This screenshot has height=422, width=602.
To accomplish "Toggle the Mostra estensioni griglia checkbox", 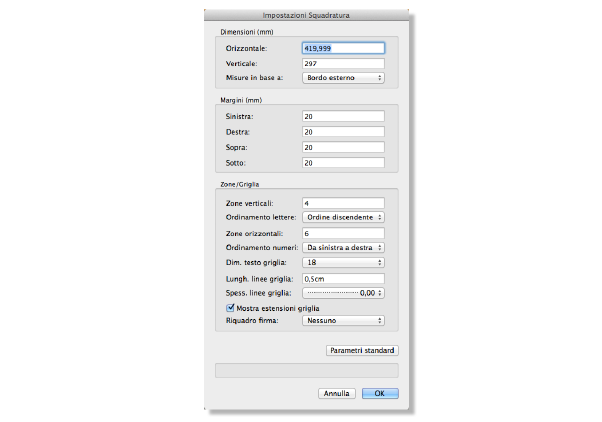I will point(230,308).
